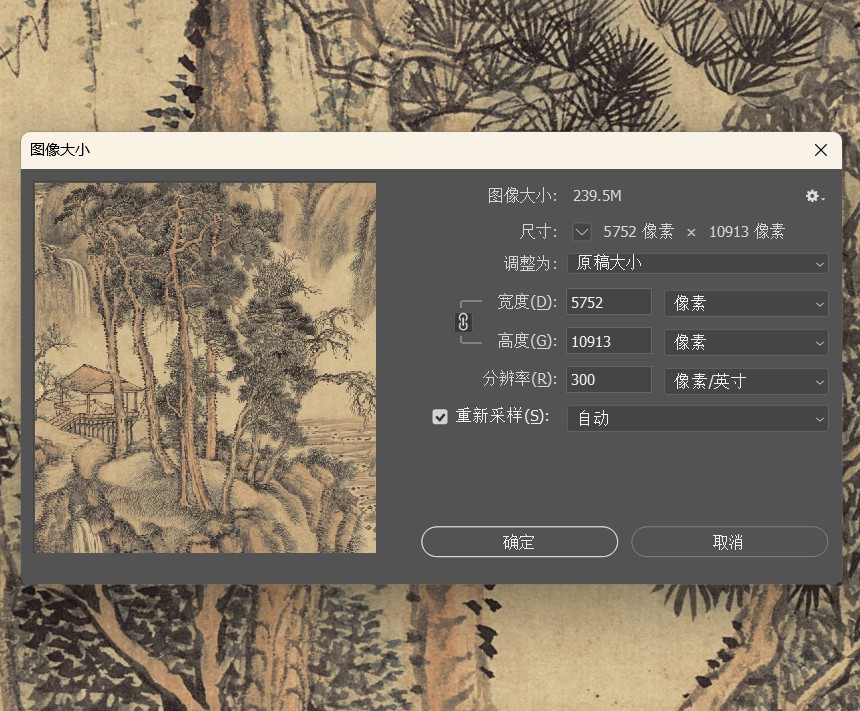The width and height of the screenshot is (860, 711).
Task: Click the 宽度 input field showing 5752
Action: (609, 302)
